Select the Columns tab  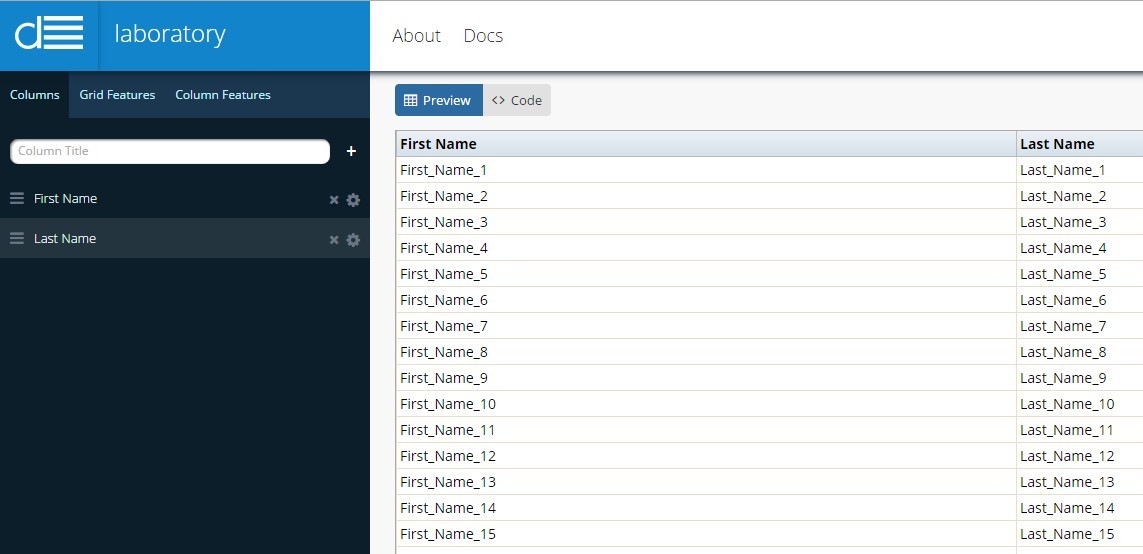pos(35,95)
